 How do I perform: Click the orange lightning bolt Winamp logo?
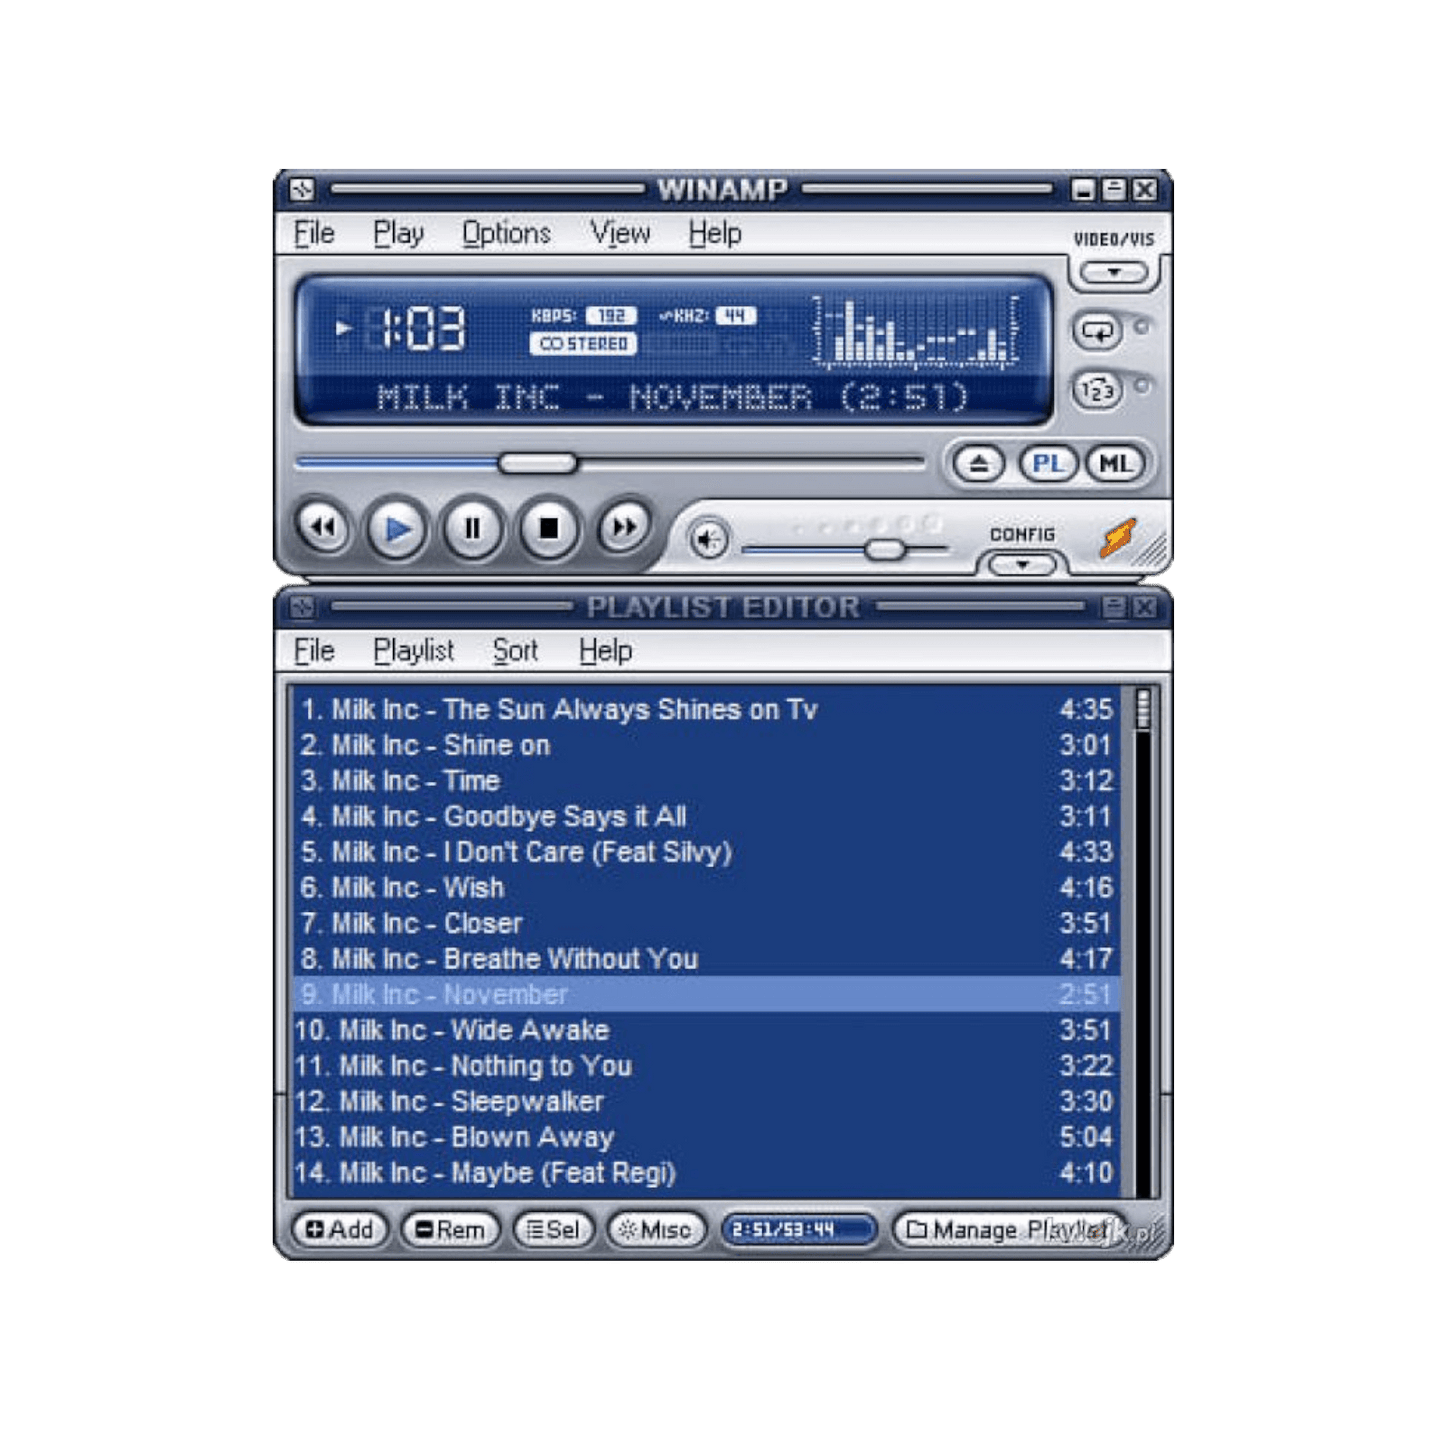pos(1117,538)
